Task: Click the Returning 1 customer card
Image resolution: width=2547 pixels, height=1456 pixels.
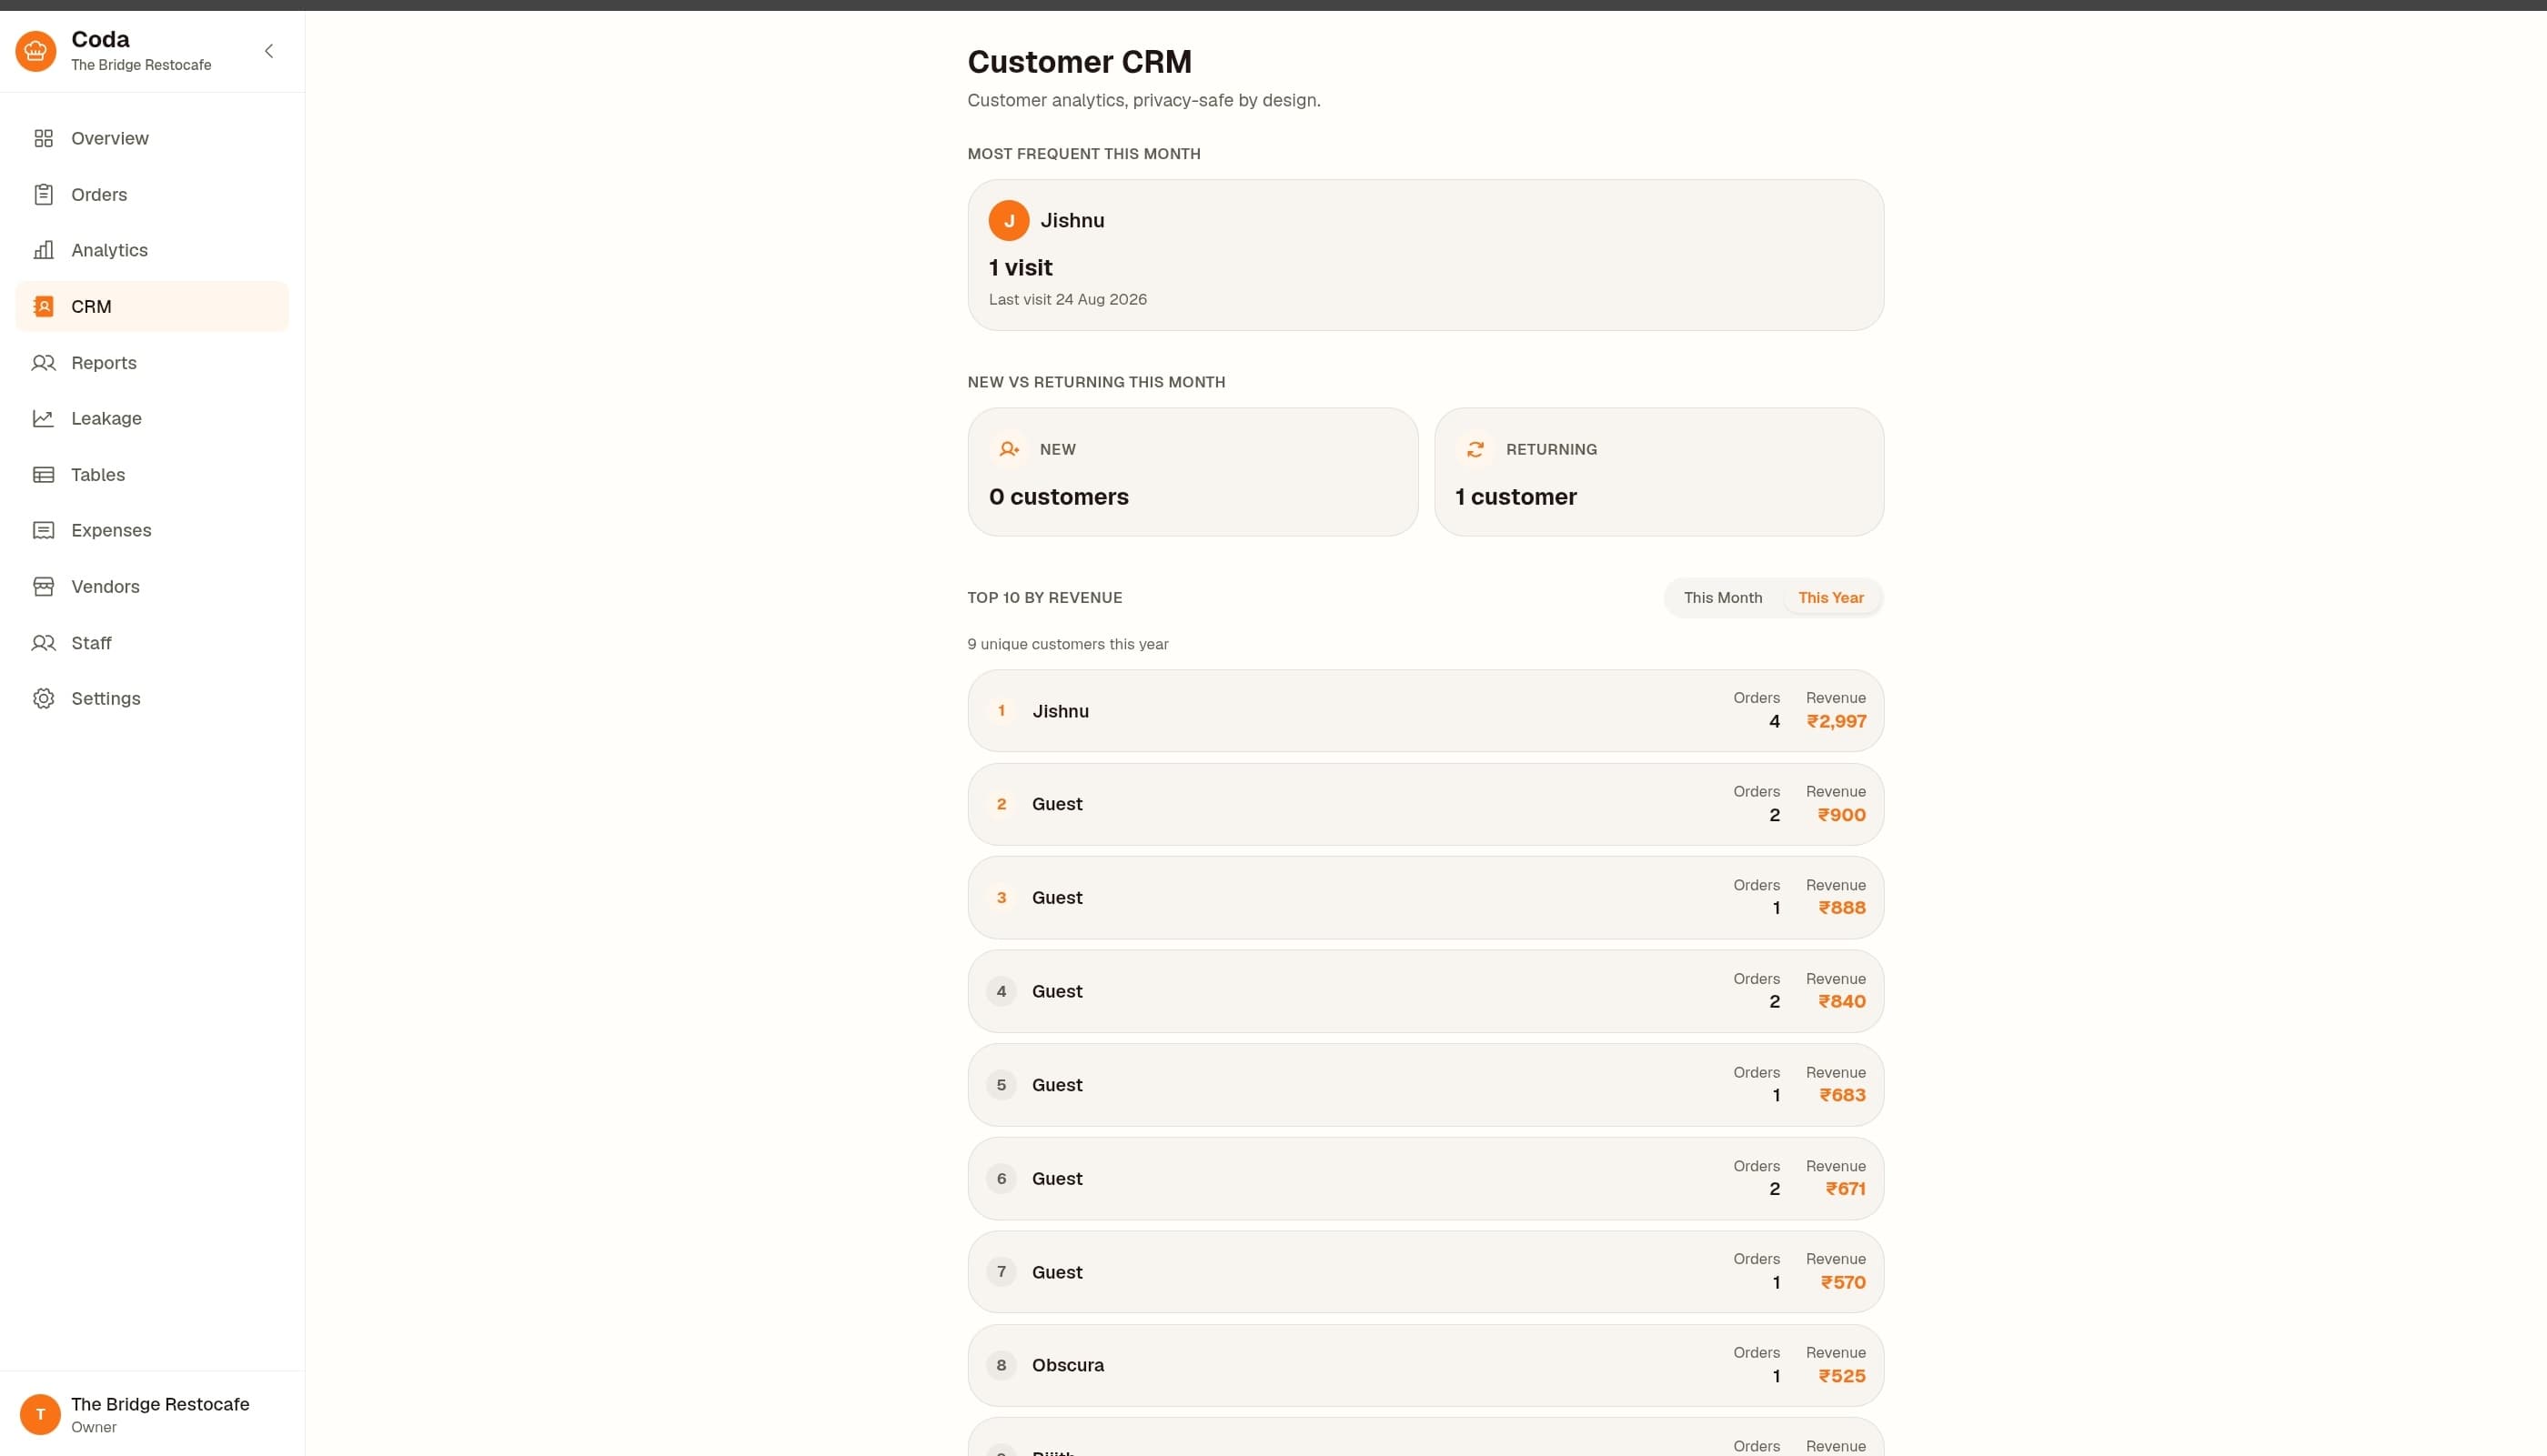Action: point(1659,471)
